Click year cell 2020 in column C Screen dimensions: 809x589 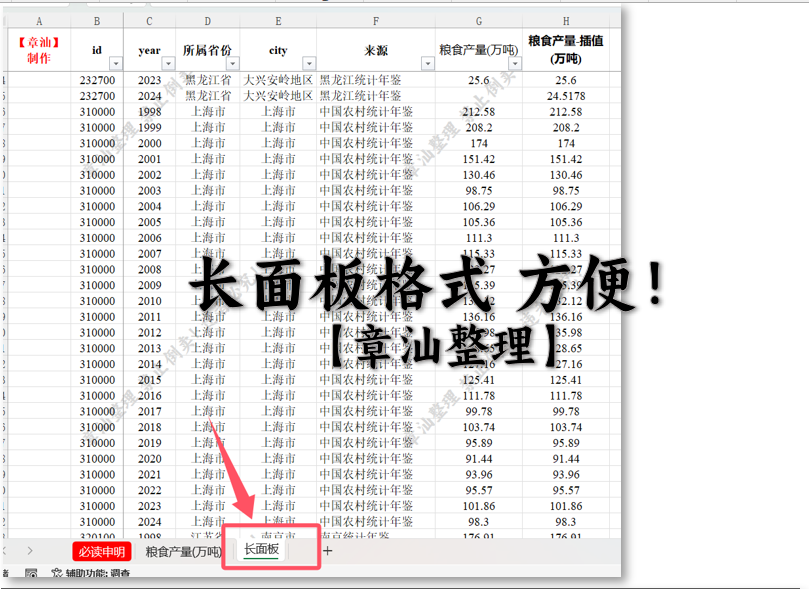tap(150, 459)
